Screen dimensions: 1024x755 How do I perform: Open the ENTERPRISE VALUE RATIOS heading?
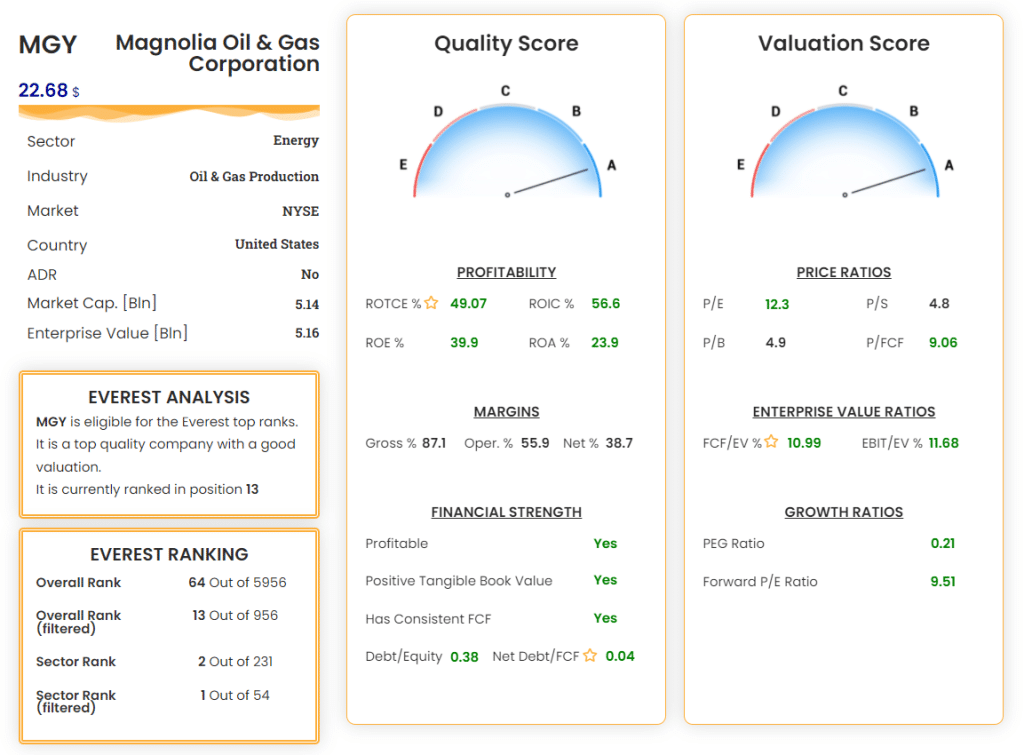click(844, 412)
